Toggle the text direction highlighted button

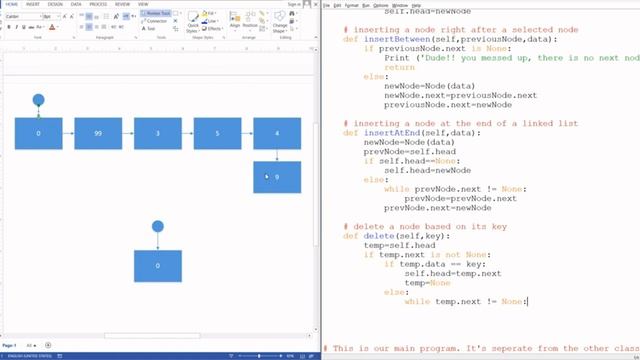pyautogui.click(x=126, y=16)
